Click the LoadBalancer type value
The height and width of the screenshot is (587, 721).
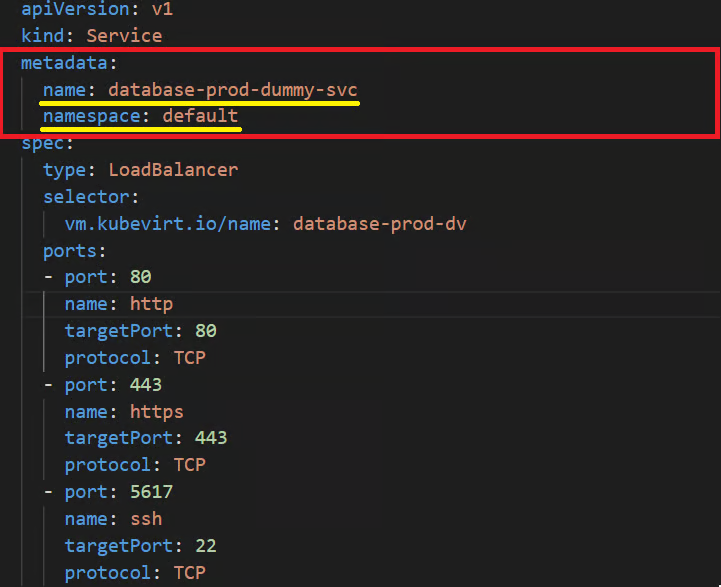pyautogui.click(x=173, y=170)
